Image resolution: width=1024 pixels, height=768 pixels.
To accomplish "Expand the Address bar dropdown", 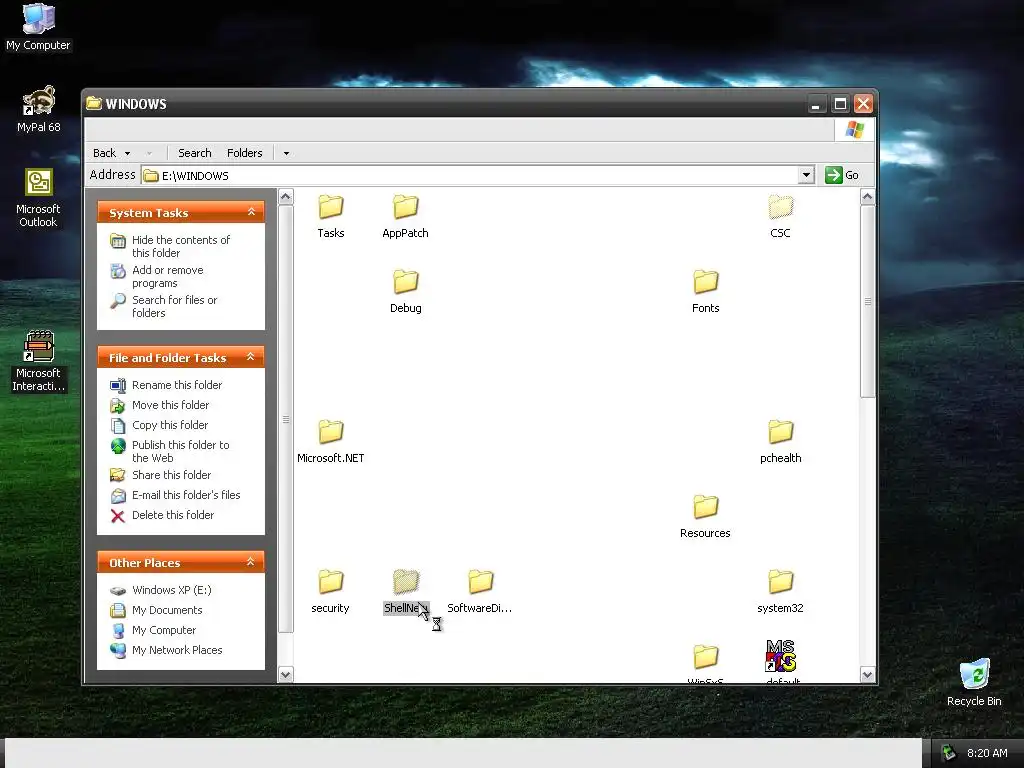I will [807, 175].
